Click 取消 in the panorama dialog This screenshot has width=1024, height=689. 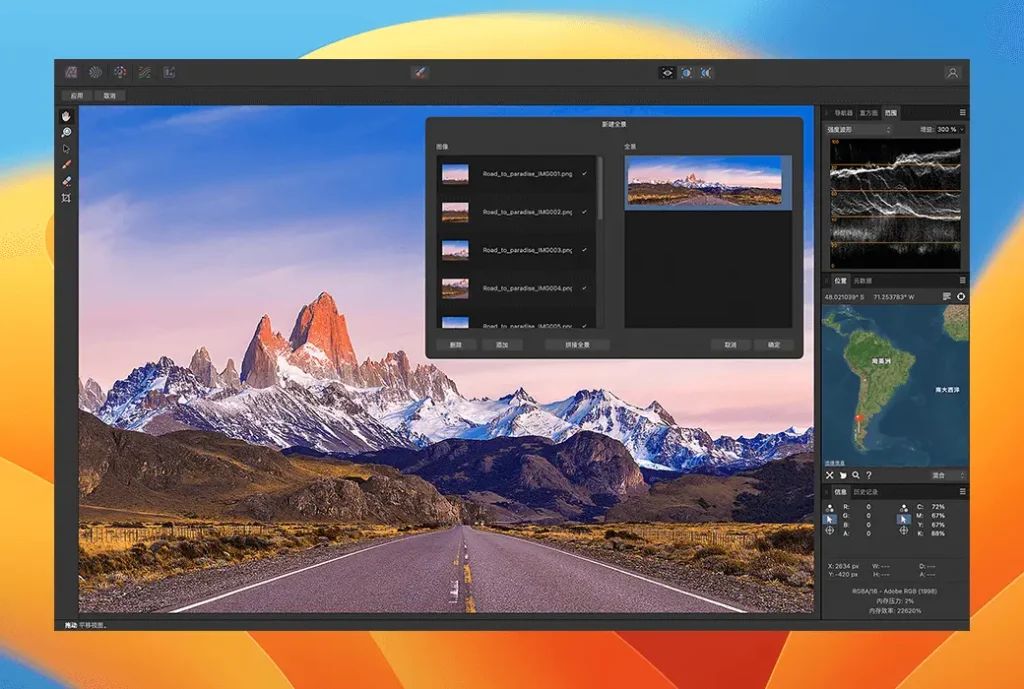pyautogui.click(x=731, y=345)
